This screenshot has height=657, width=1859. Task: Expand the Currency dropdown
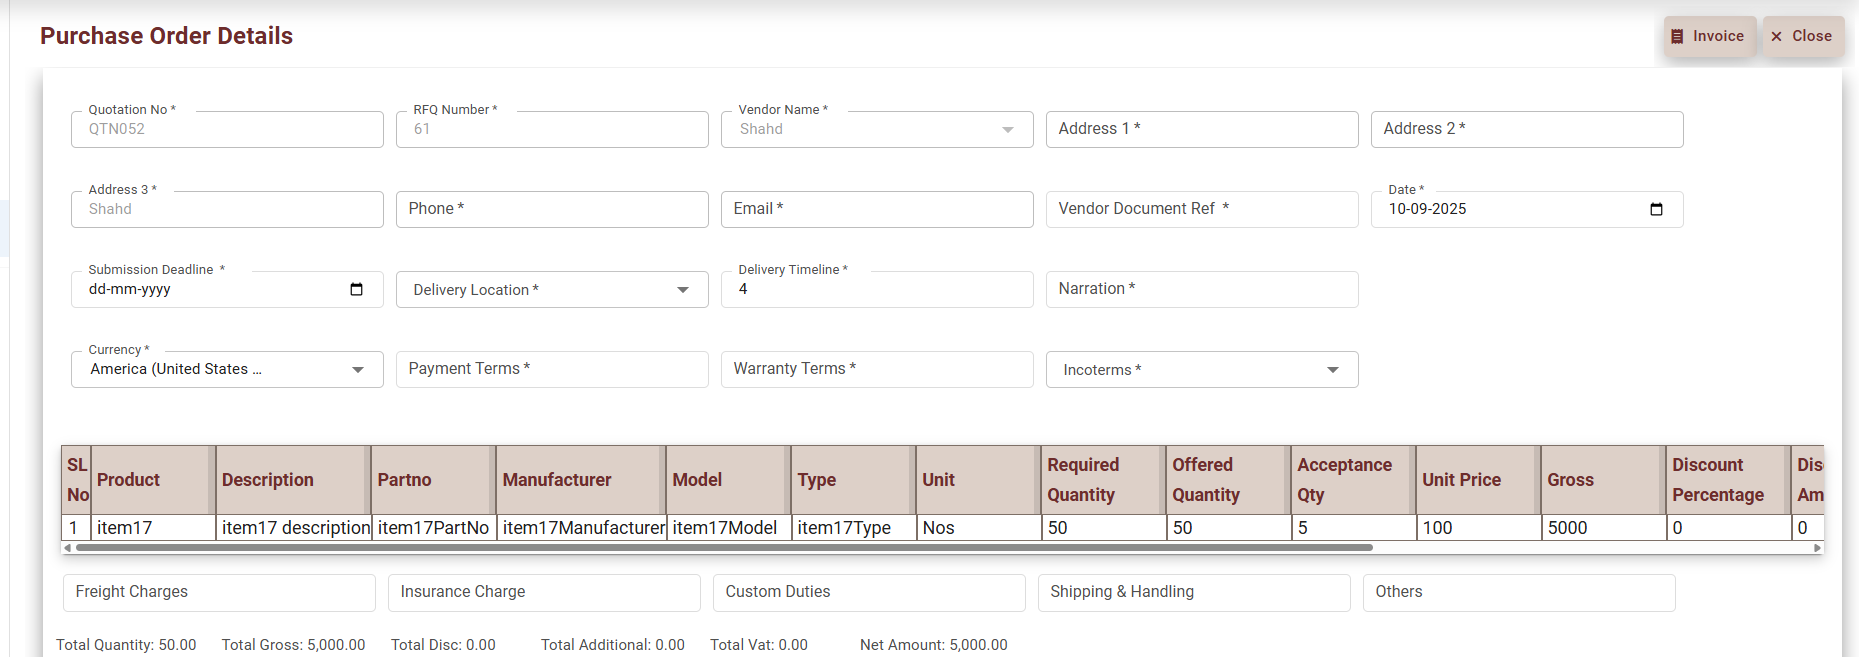point(357,370)
